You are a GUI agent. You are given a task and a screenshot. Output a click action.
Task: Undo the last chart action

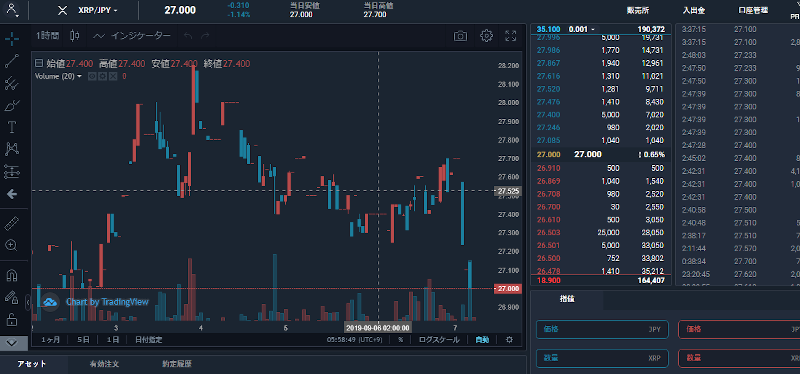pos(188,36)
